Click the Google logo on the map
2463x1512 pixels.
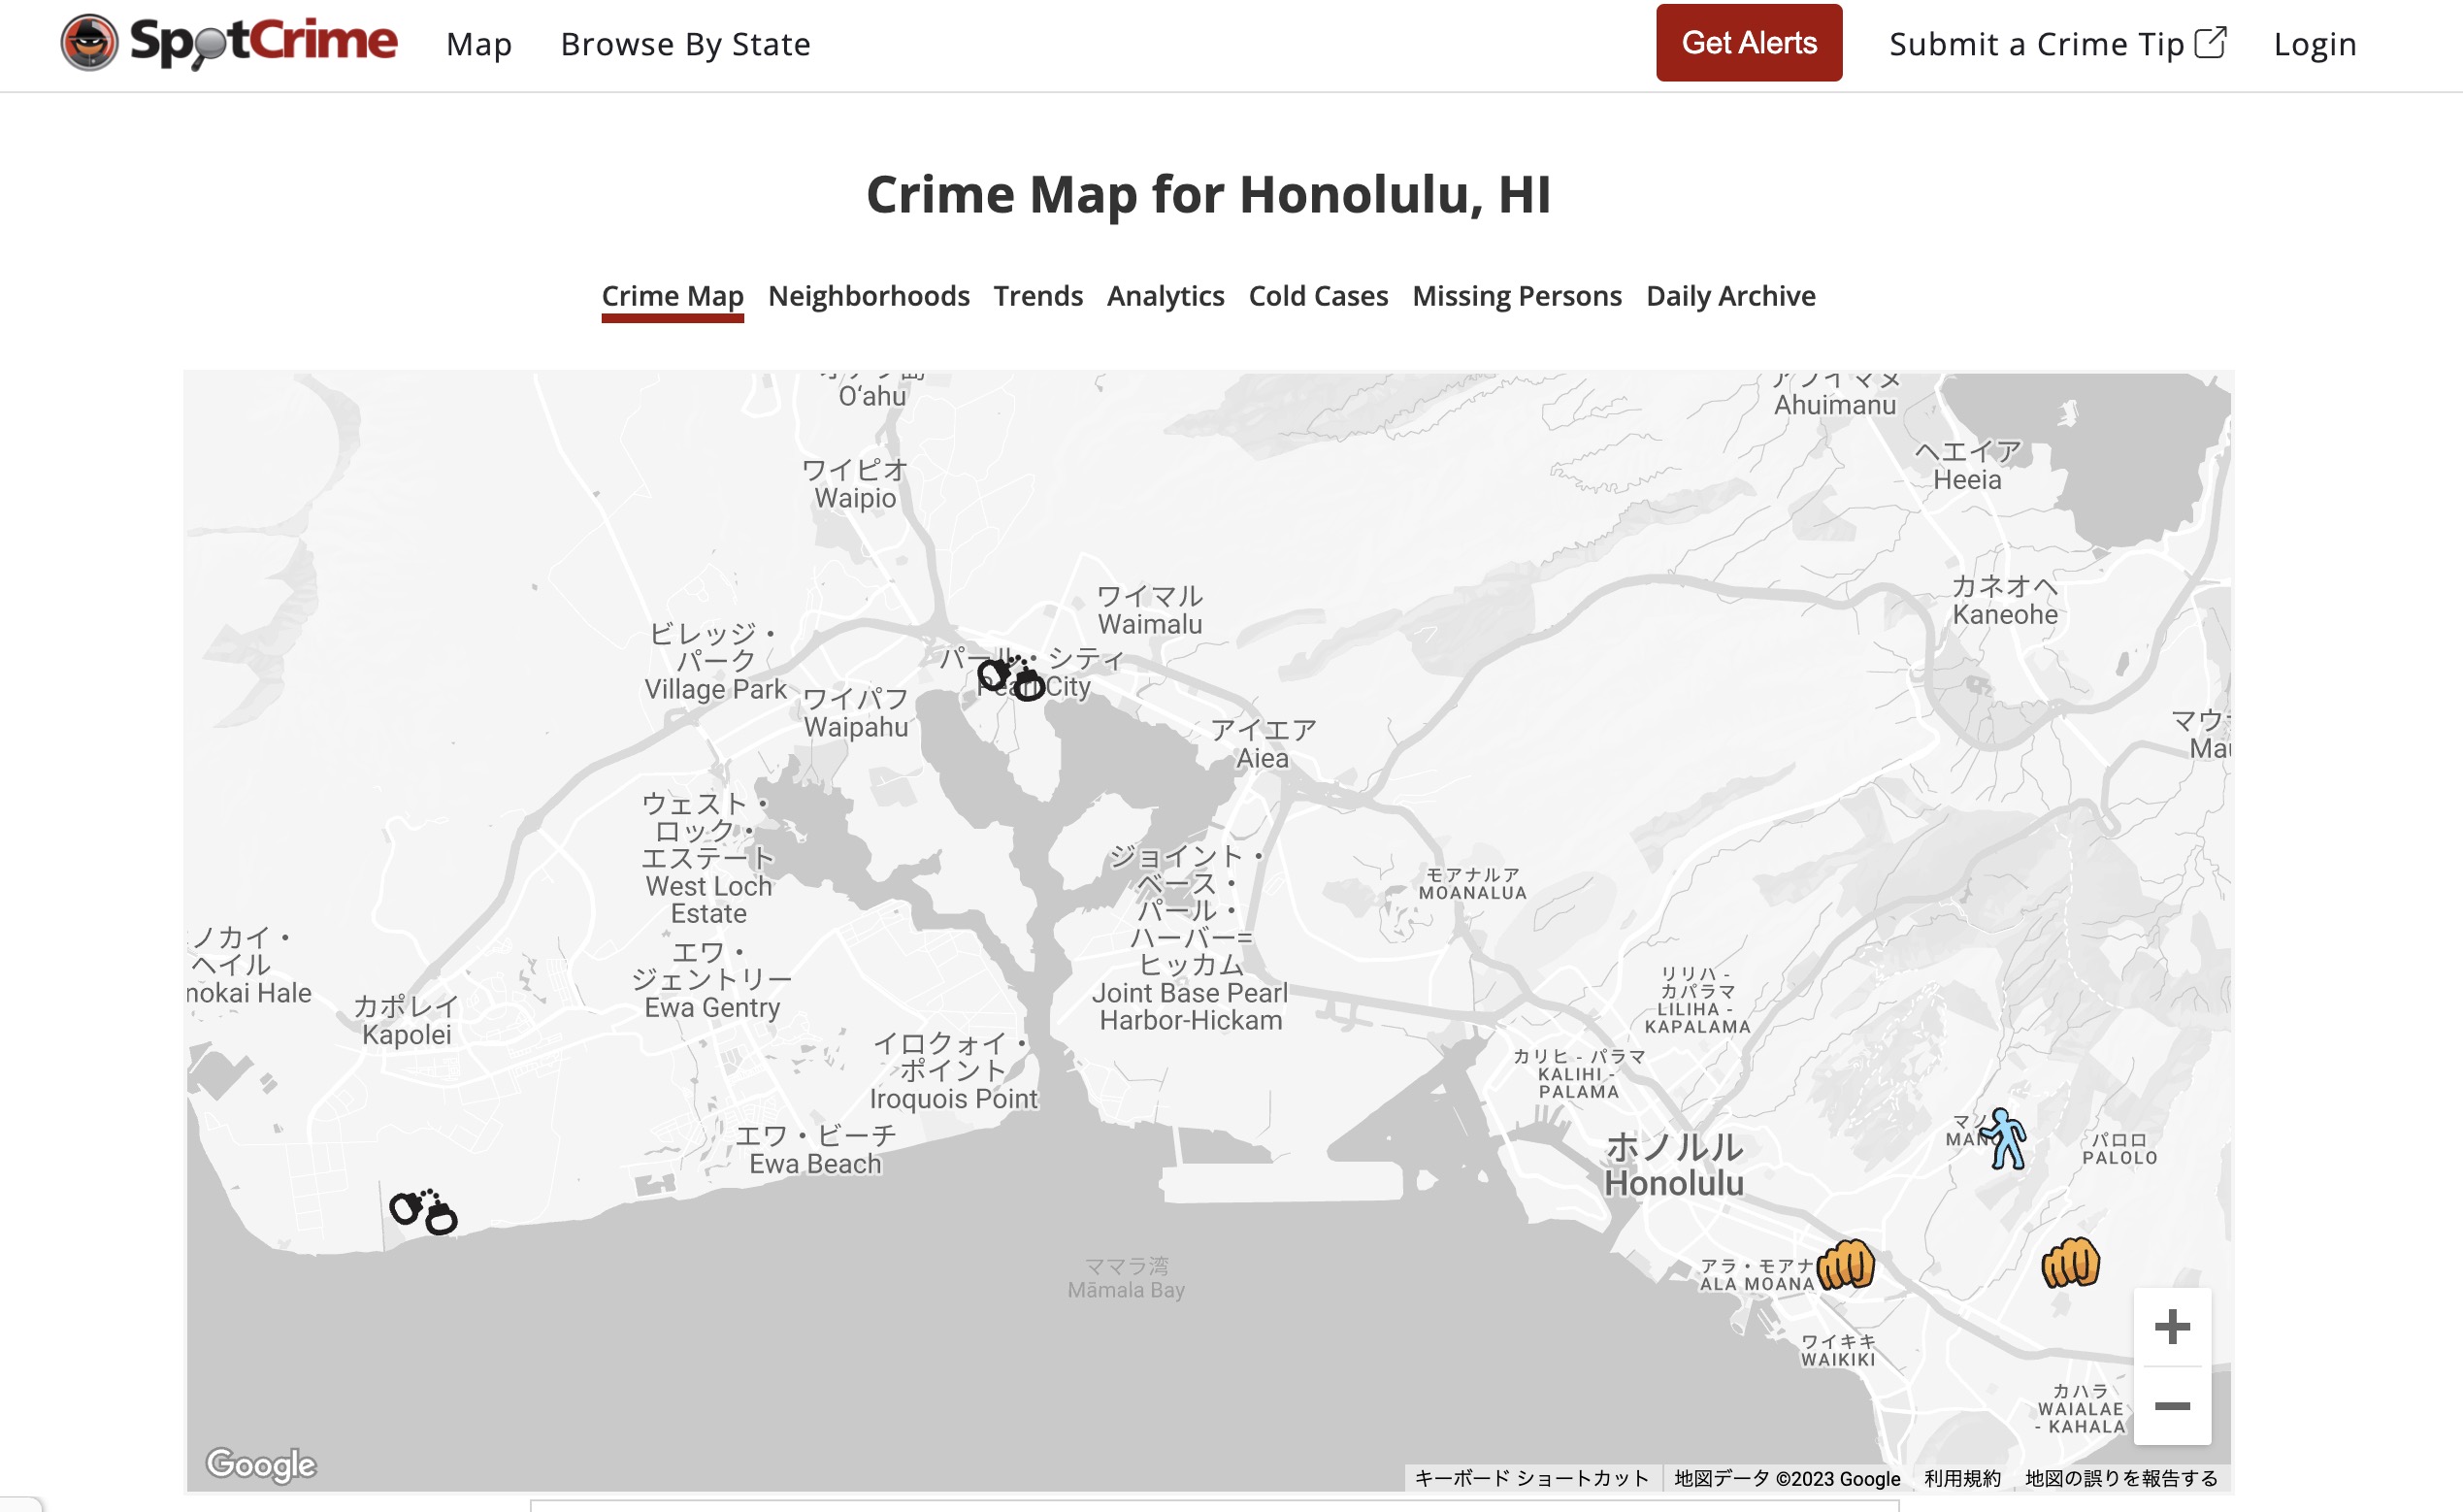coord(259,1465)
